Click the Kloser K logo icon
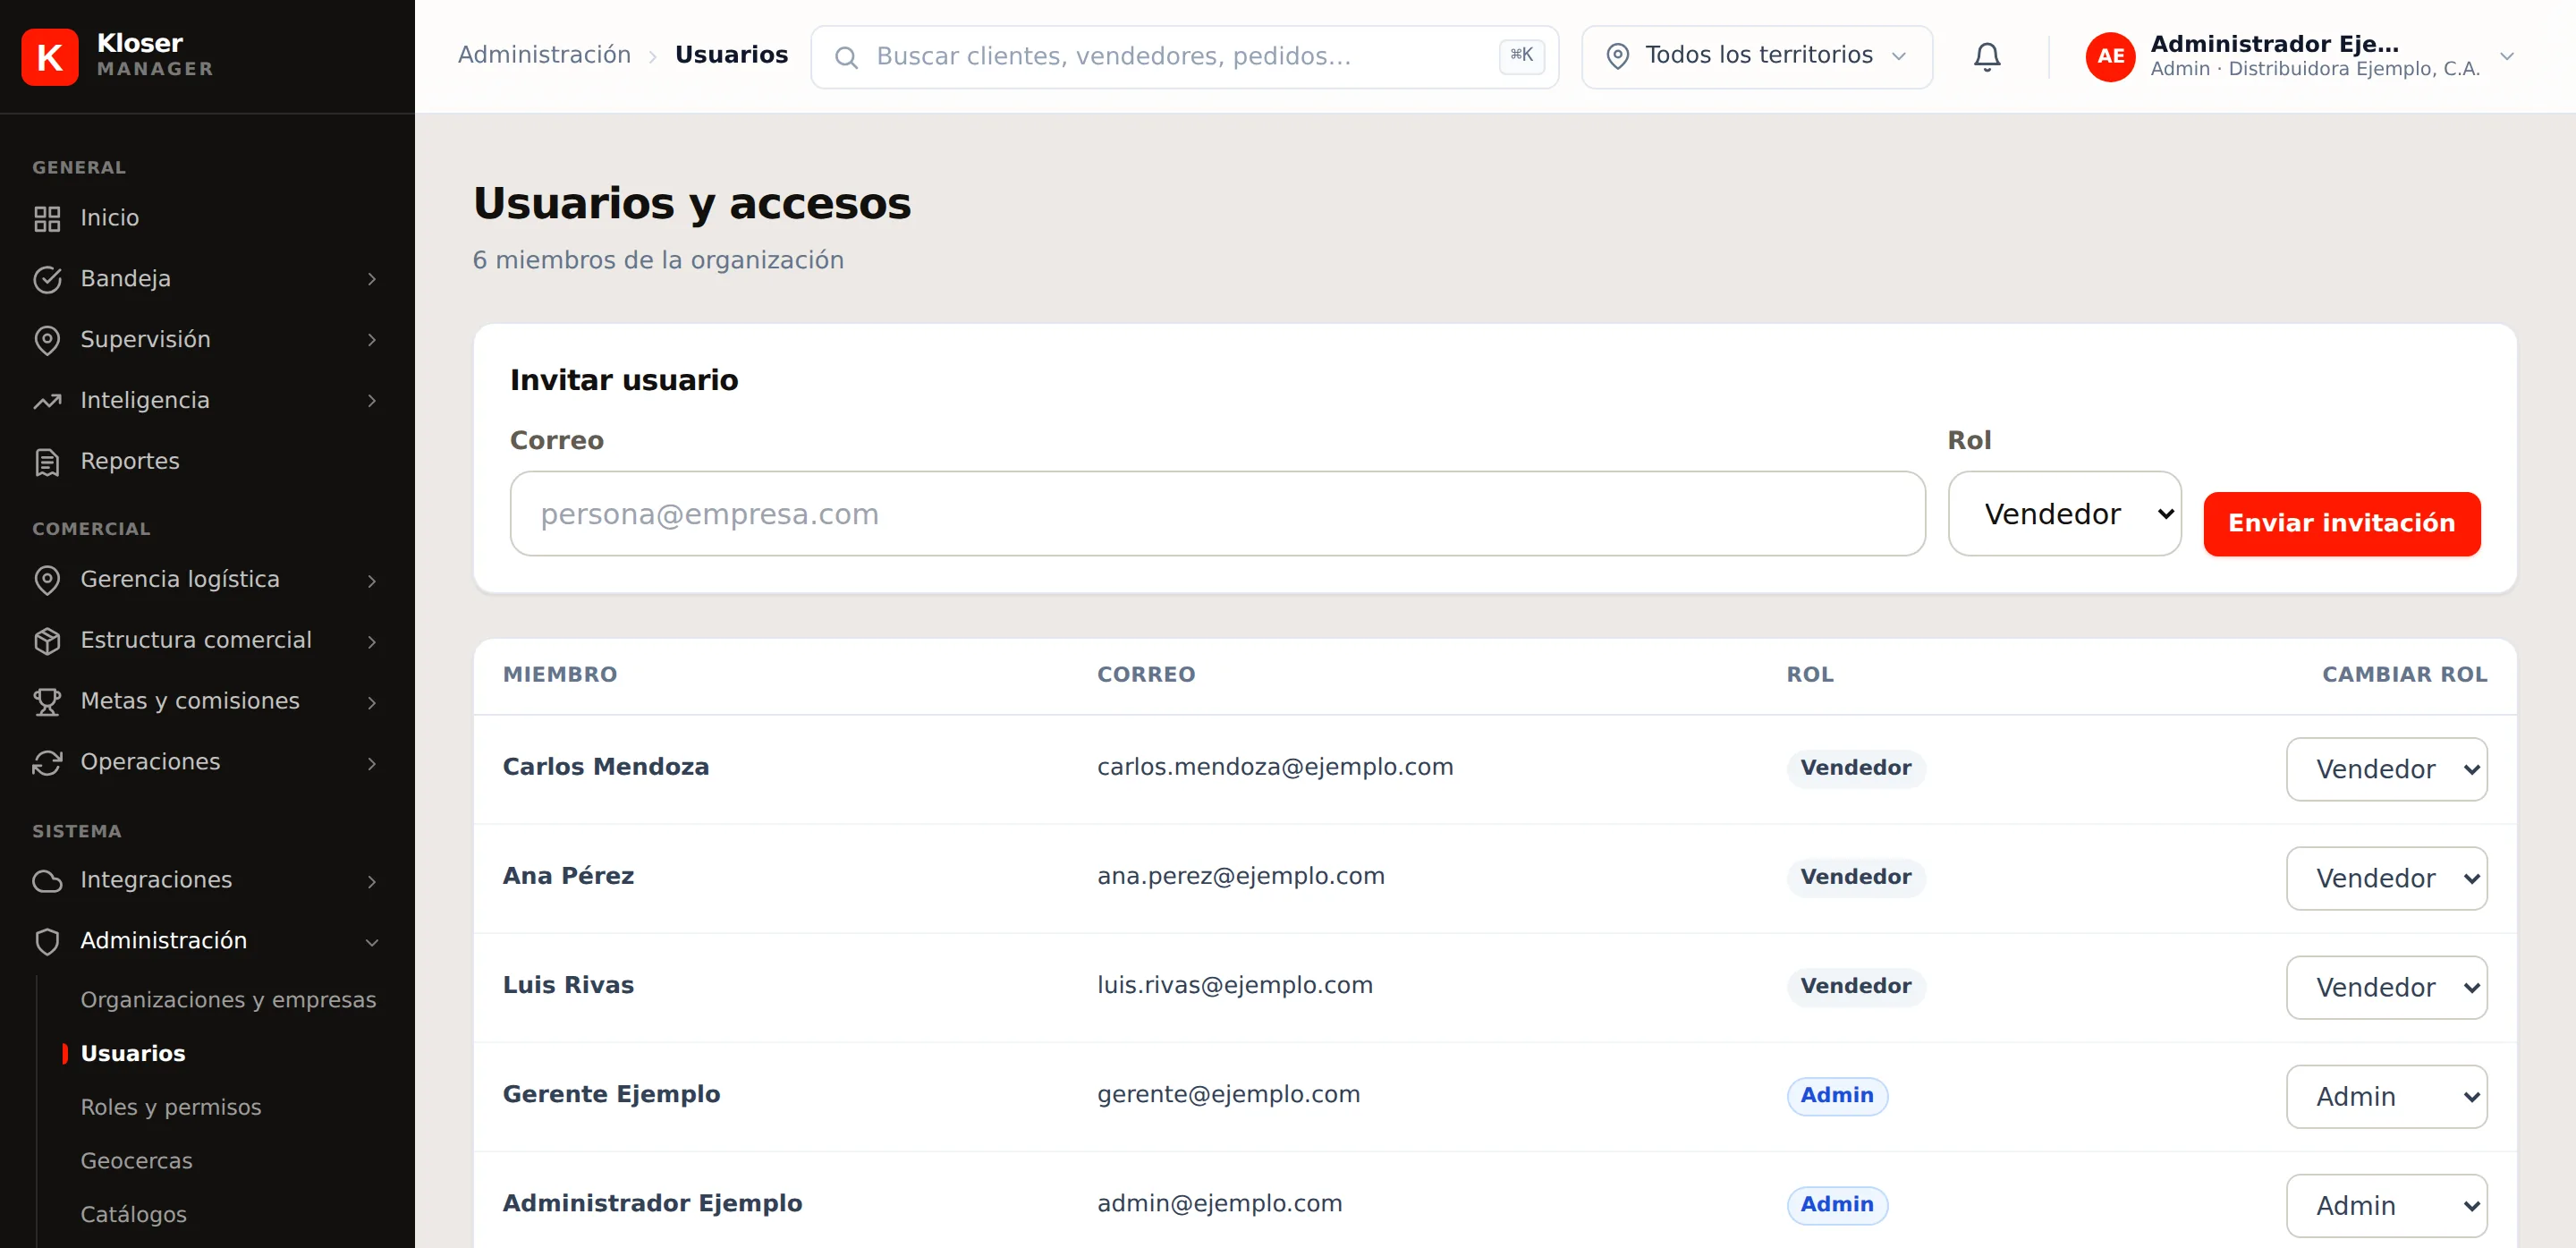Screen dimensions: 2576x1248 (49, 57)
